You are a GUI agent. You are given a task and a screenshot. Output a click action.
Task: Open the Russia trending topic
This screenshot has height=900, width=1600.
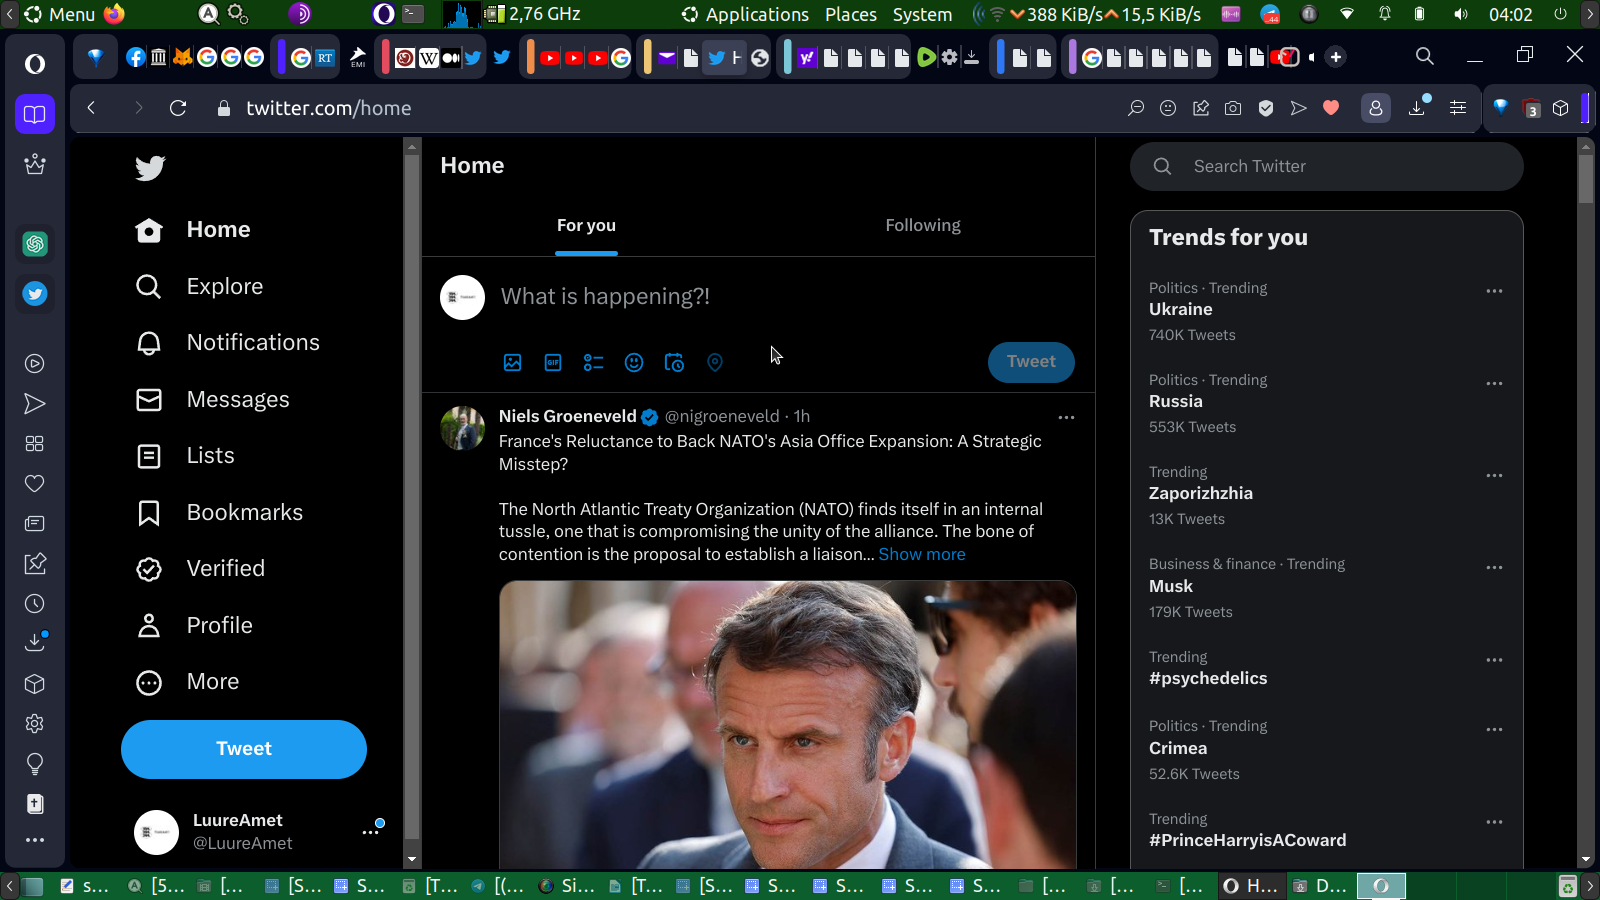1176,402
